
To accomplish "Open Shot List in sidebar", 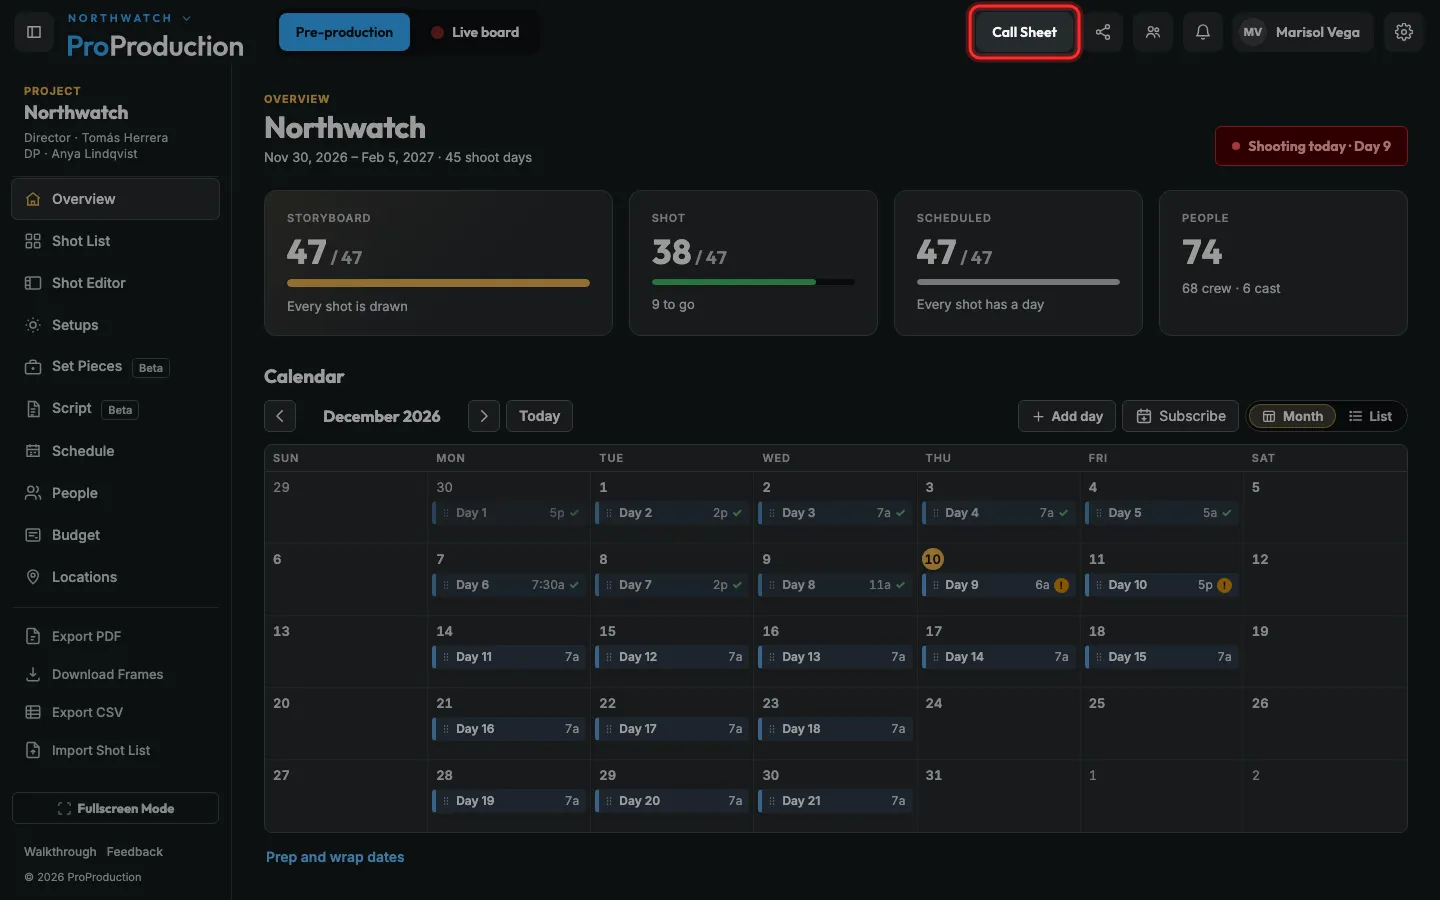I will point(115,241).
